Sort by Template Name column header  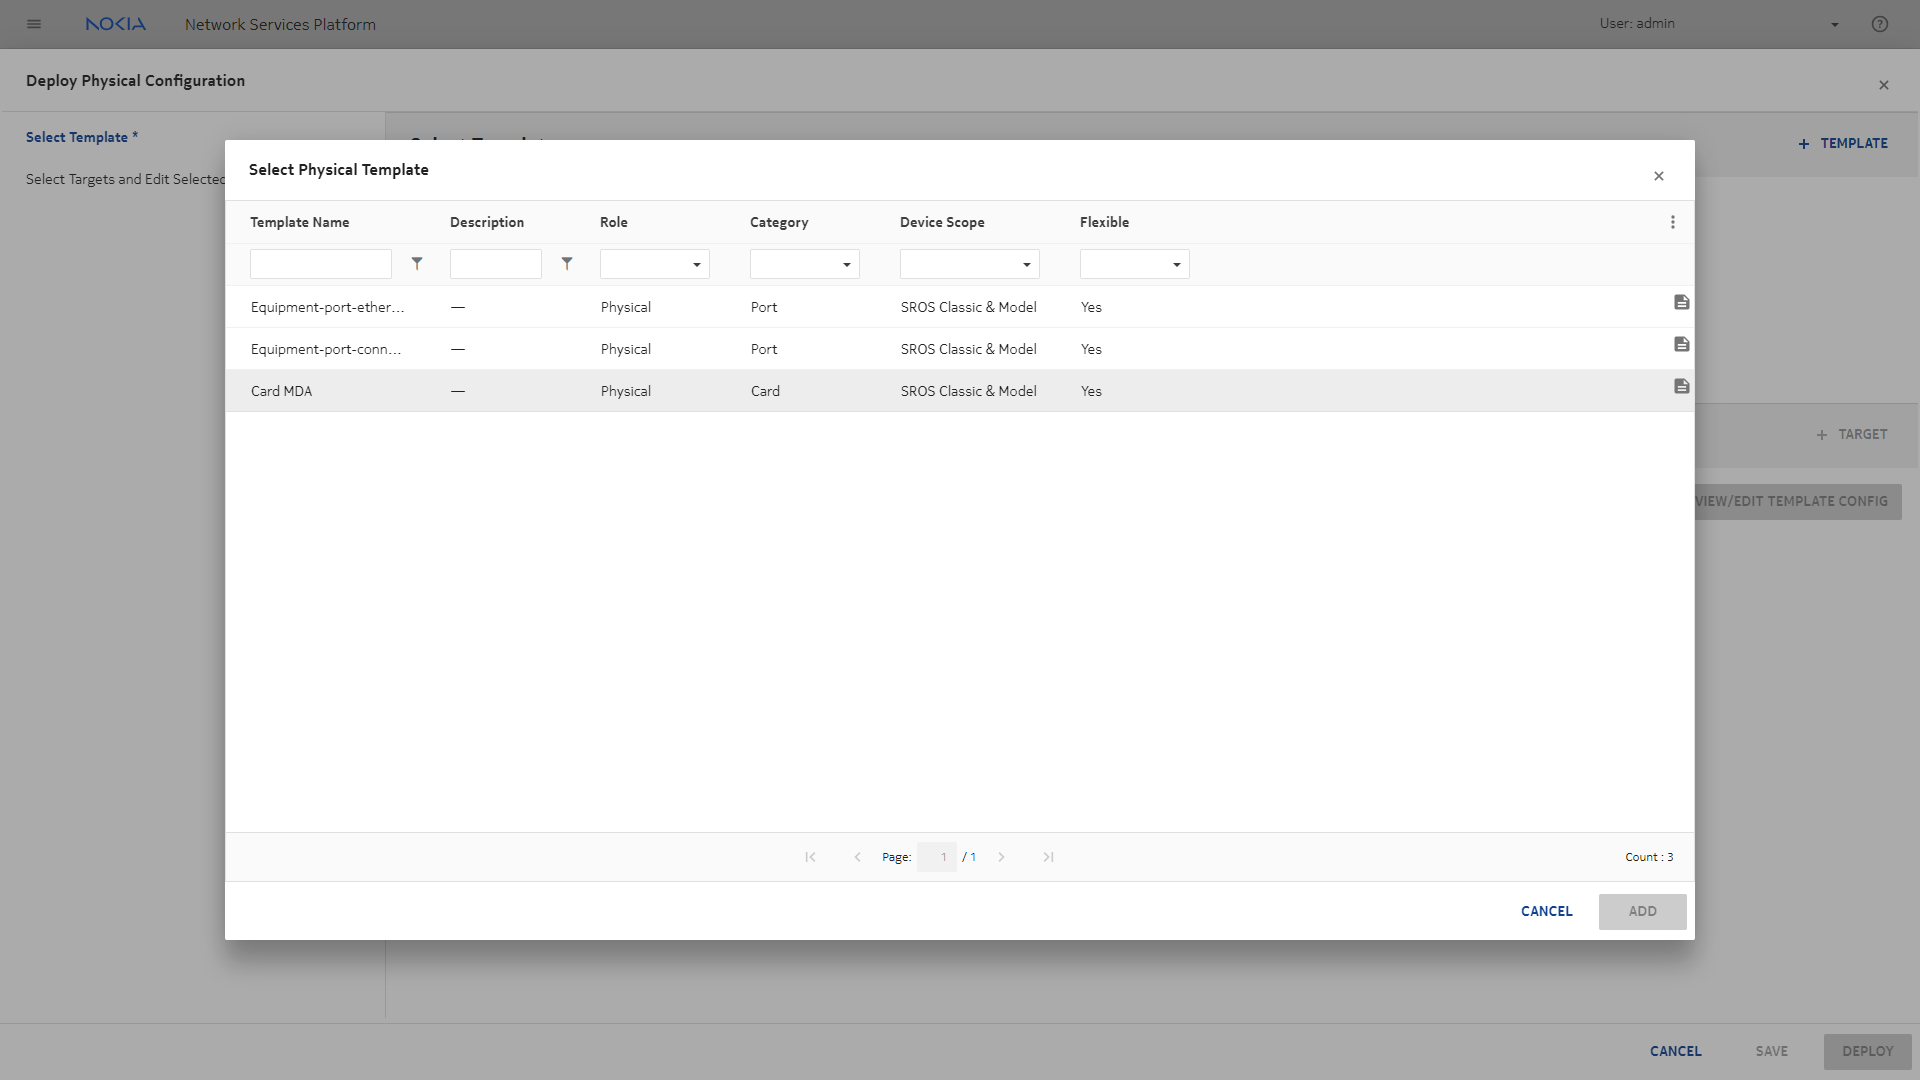(300, 222)
